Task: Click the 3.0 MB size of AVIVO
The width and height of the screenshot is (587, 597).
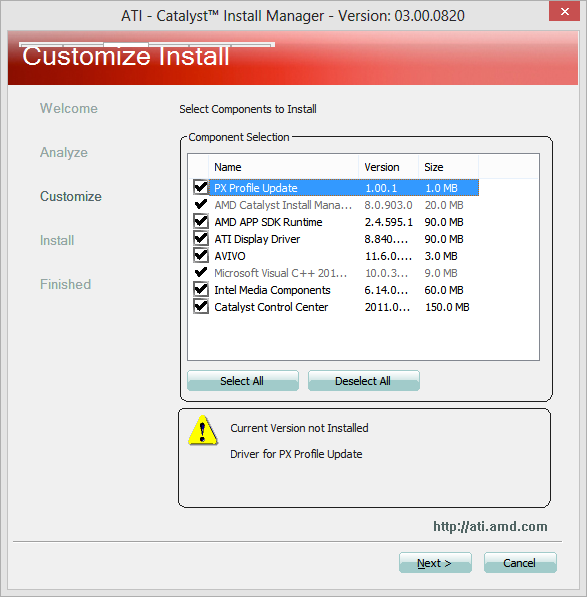Action: click(441, 256)
